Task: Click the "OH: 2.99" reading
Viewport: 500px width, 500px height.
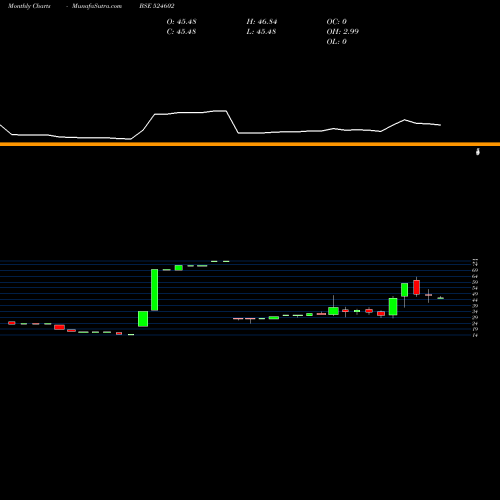Action: pos(343,32)
